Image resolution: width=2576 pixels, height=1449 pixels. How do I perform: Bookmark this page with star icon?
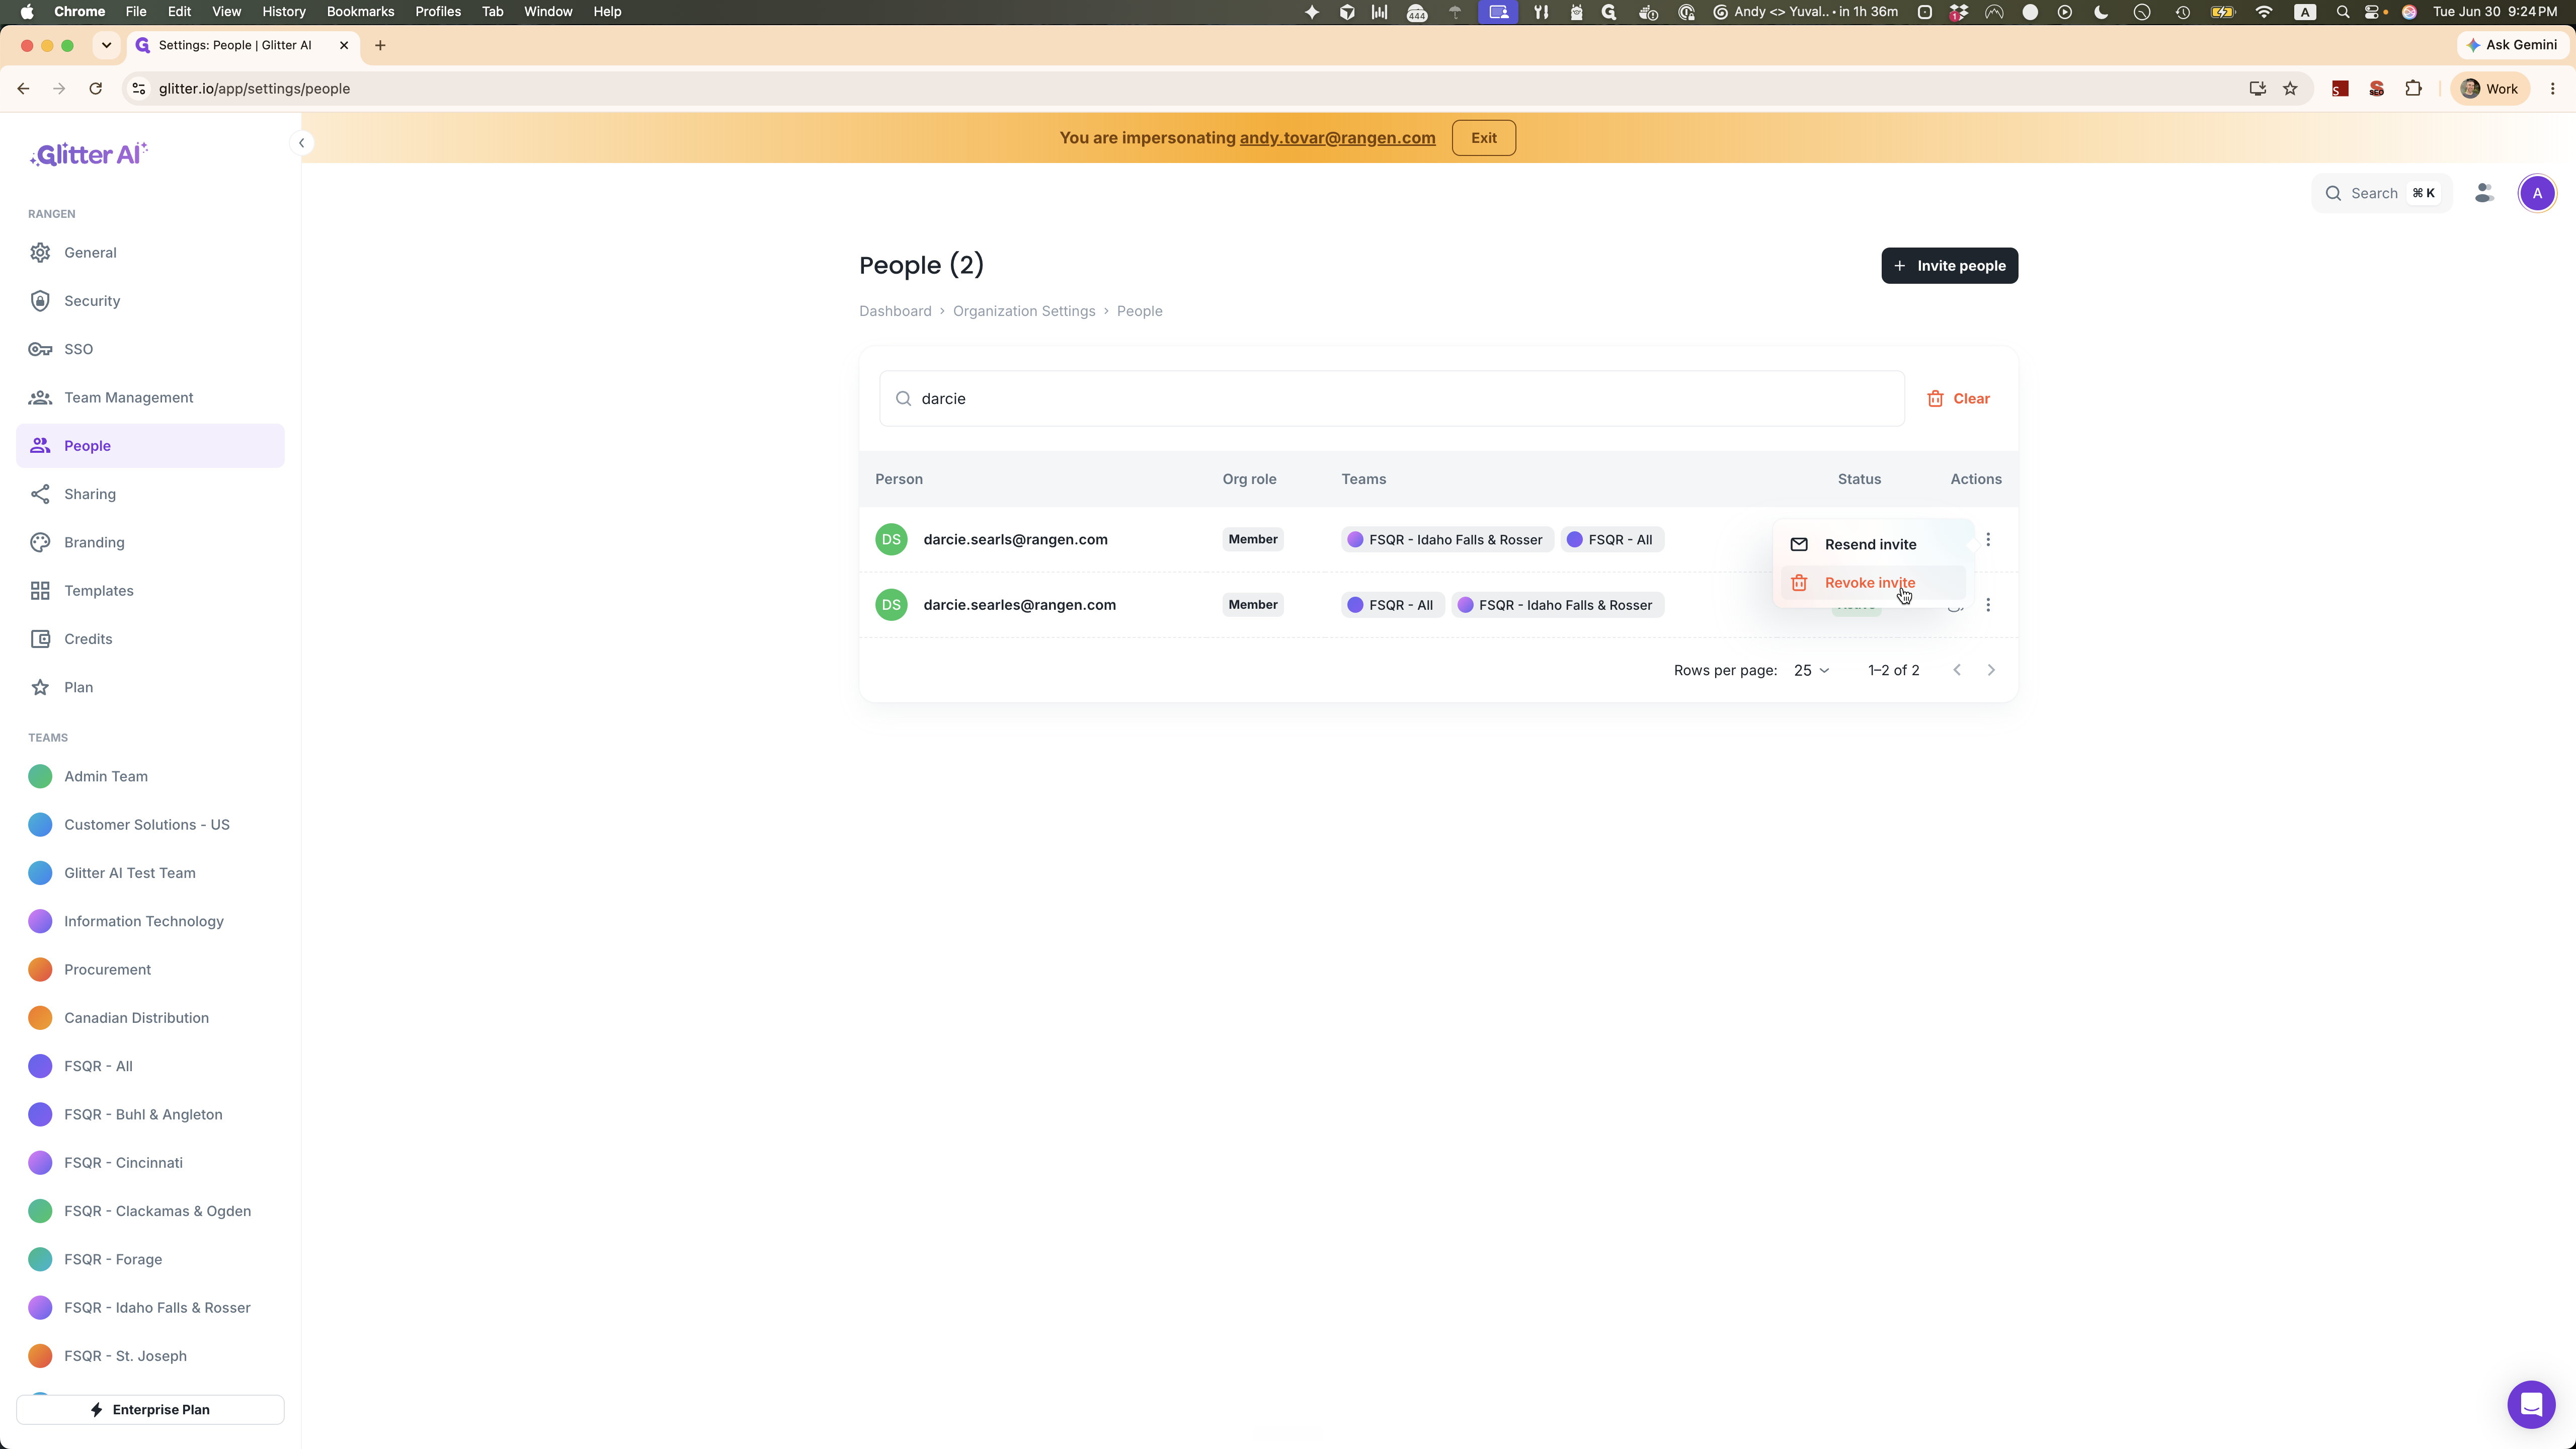pyautogui.click(x=2290, y=89)
